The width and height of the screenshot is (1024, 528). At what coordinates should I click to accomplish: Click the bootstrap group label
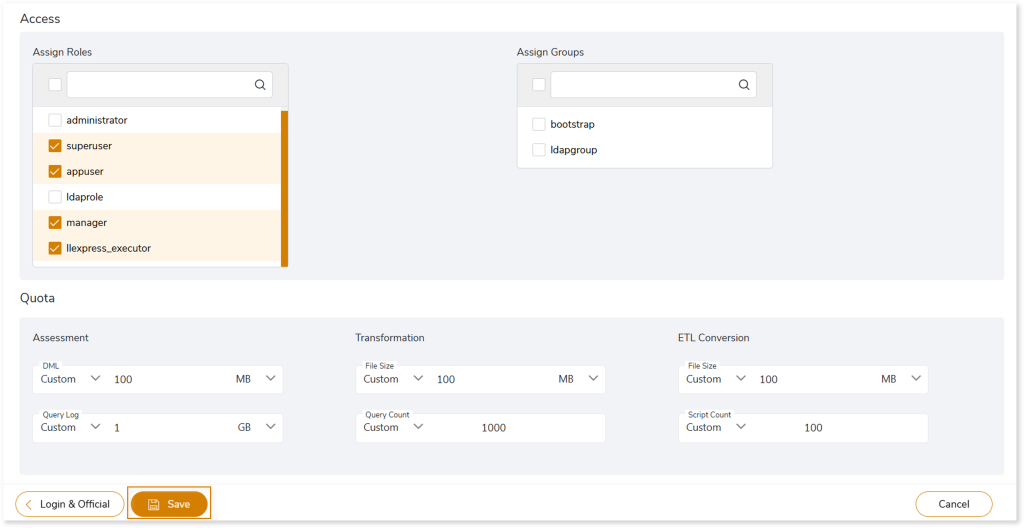[x=573, y=124]
